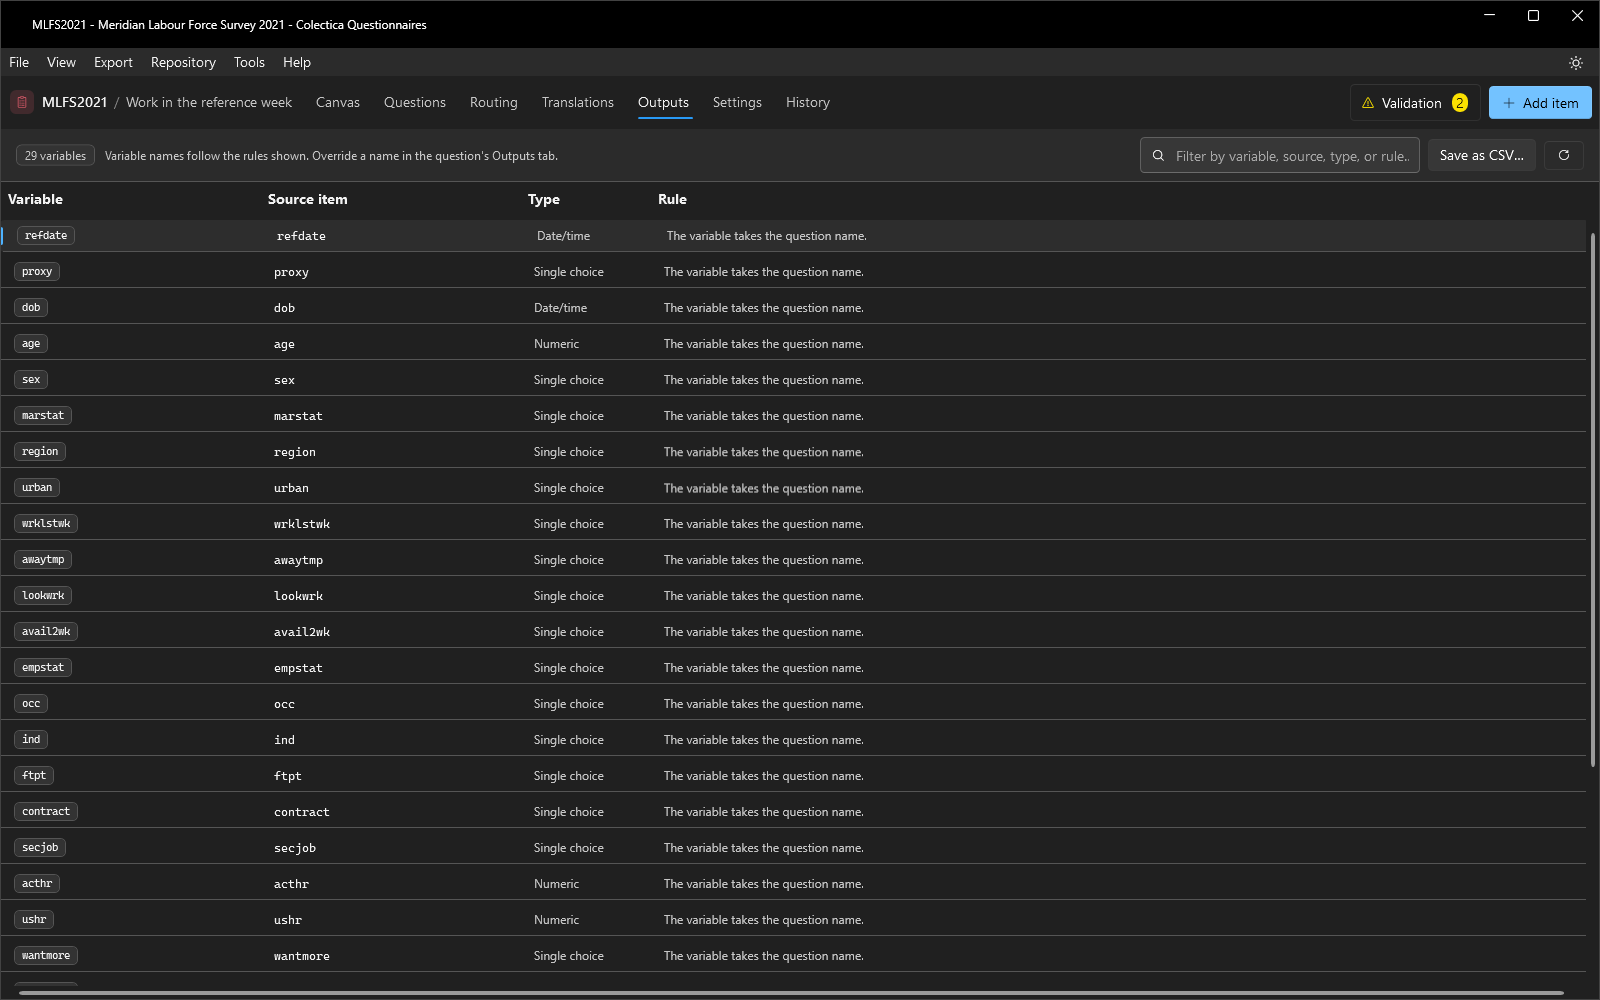Click Save as CSV button
The width and height of the screenshot is (1600, 1000).
(x=1481, y=155)
